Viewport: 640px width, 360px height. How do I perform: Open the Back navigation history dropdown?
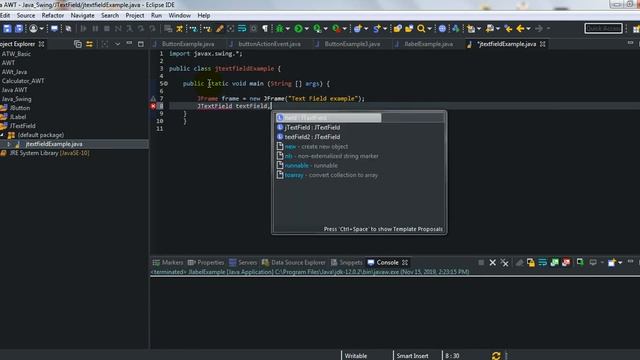pyautogui.click(x=529, y=29)
